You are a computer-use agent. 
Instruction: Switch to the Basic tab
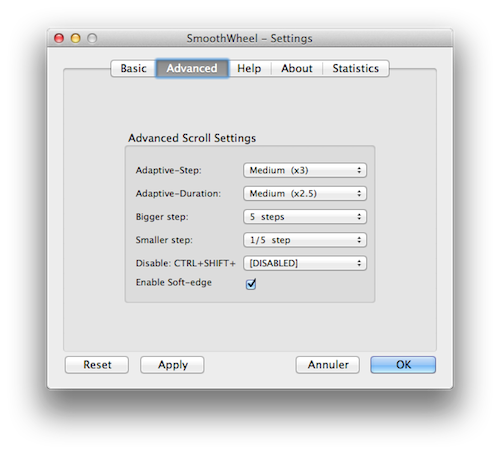(133, 68)
